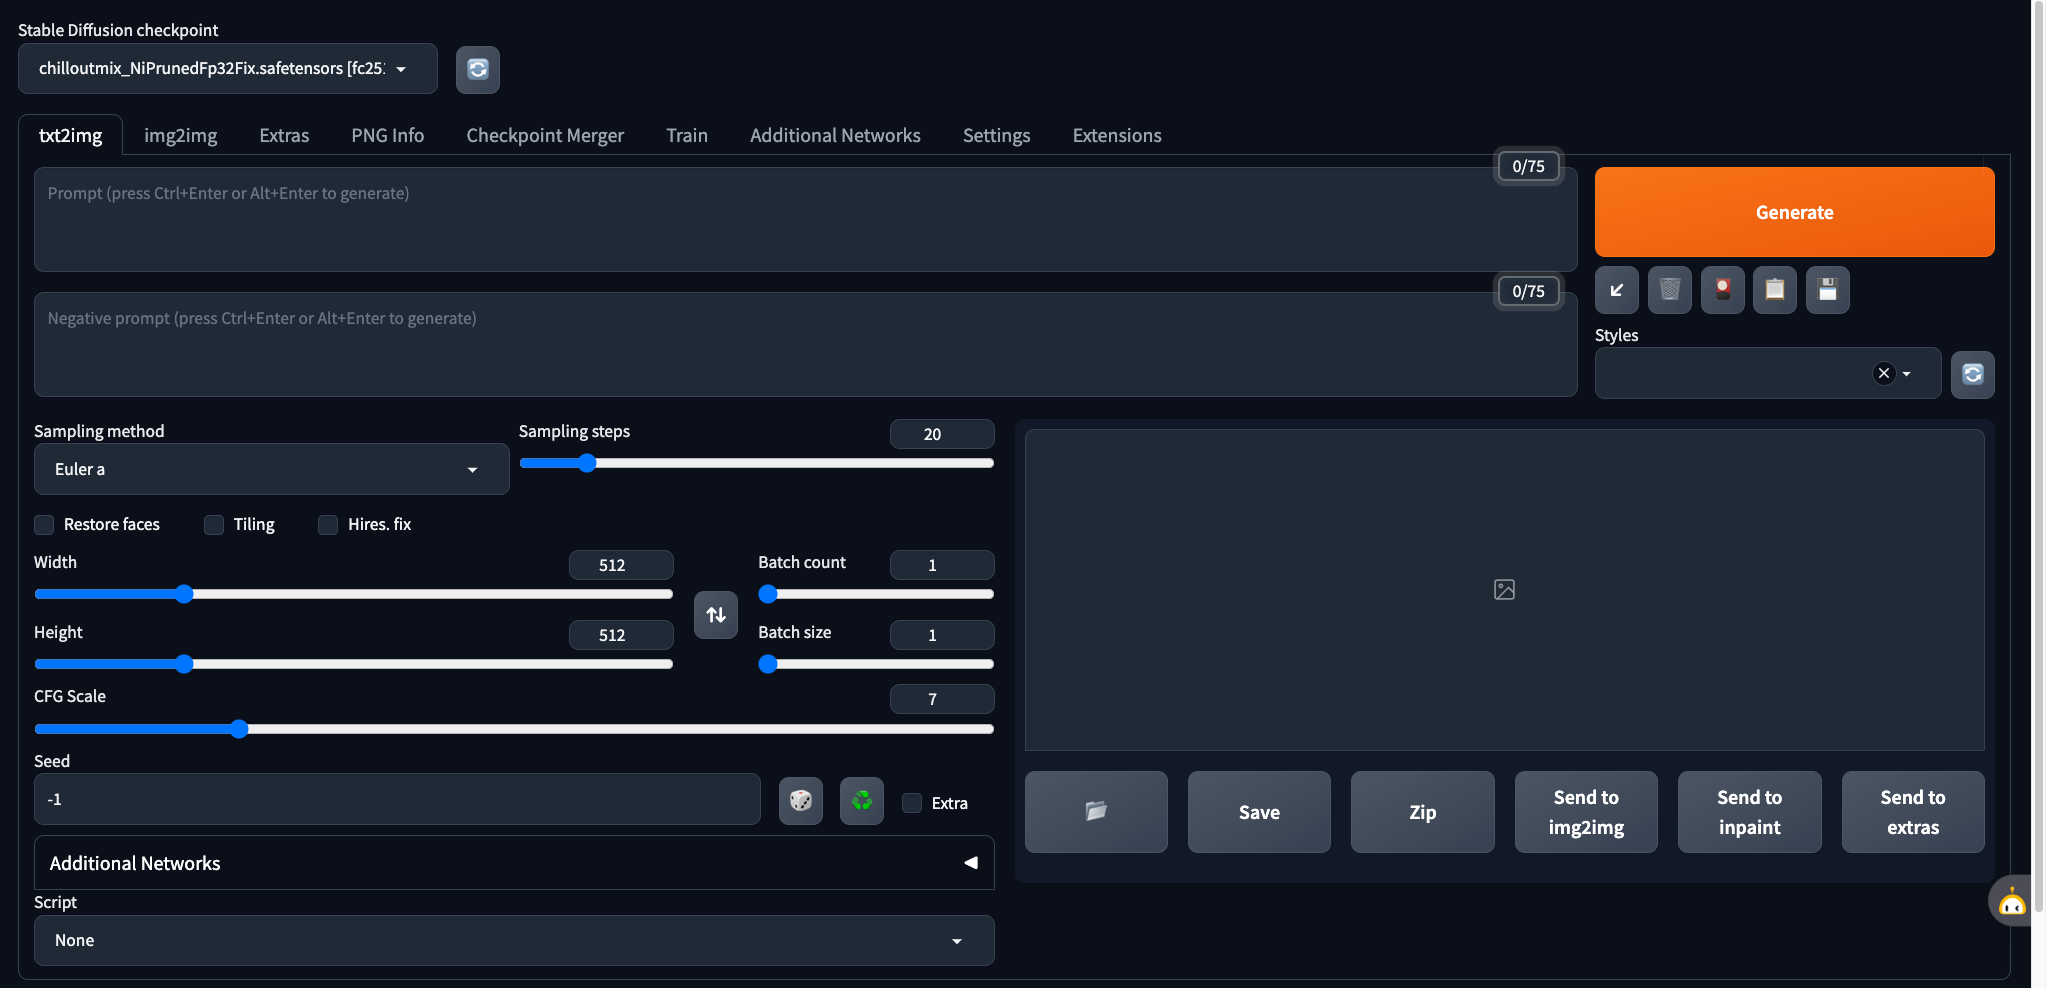Expand the Additional Networks accordion
Image resolution: width=2046 pixels, height=988 pixels.
(514, 863)
